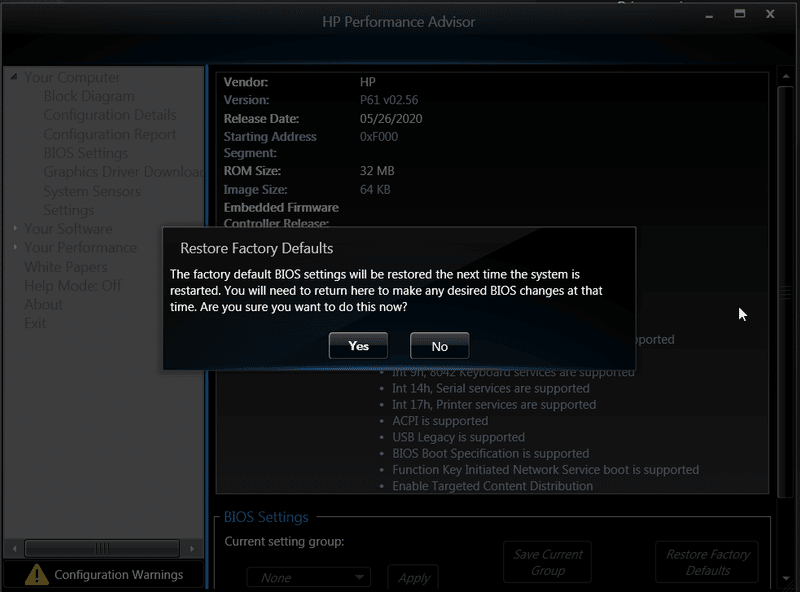Select Configuration Details in the sidebar

(x=110, y=115)
